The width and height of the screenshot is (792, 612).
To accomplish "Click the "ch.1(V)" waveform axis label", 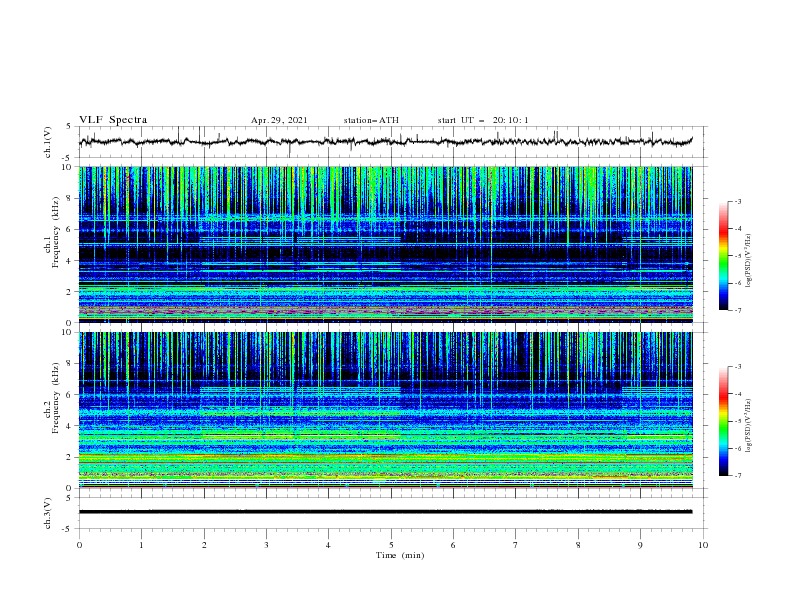I will pyautogui.click(x=48, y=142).
